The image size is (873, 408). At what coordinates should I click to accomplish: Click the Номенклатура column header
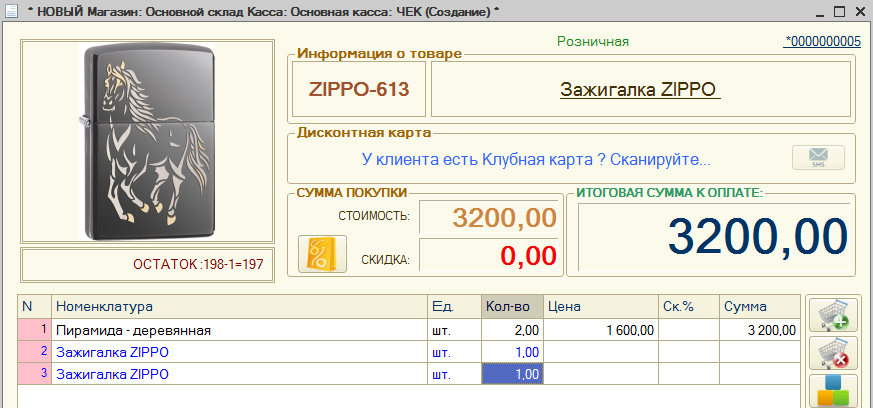pos(239,306)
